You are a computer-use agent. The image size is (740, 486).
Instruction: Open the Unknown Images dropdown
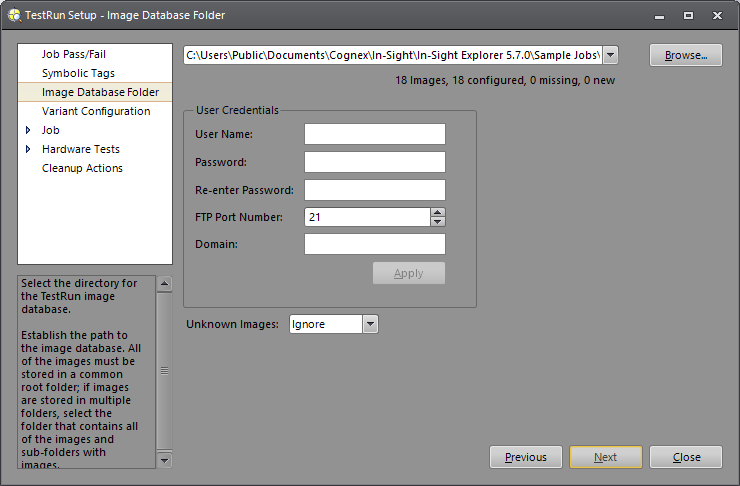[x=370, y=324]
